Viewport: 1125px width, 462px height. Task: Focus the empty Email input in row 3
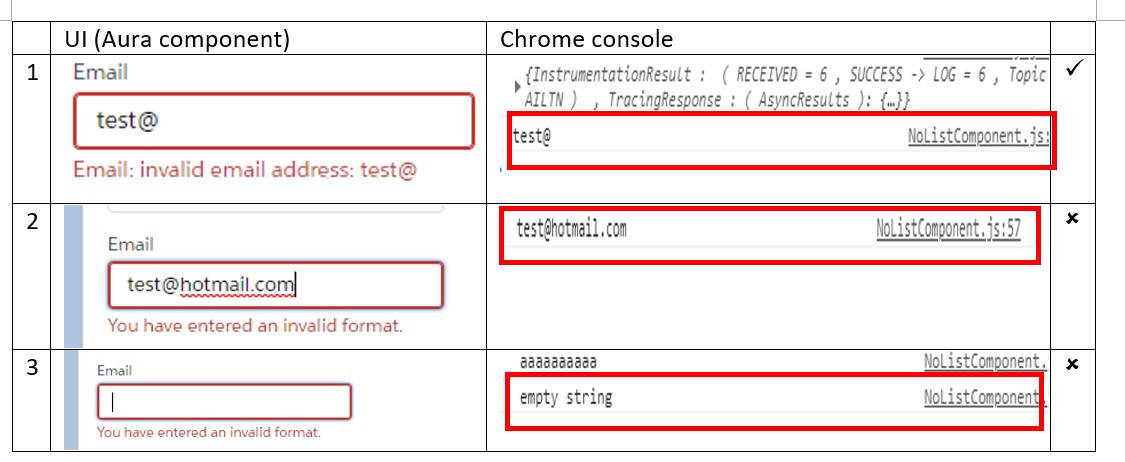(x=224, y=402)
